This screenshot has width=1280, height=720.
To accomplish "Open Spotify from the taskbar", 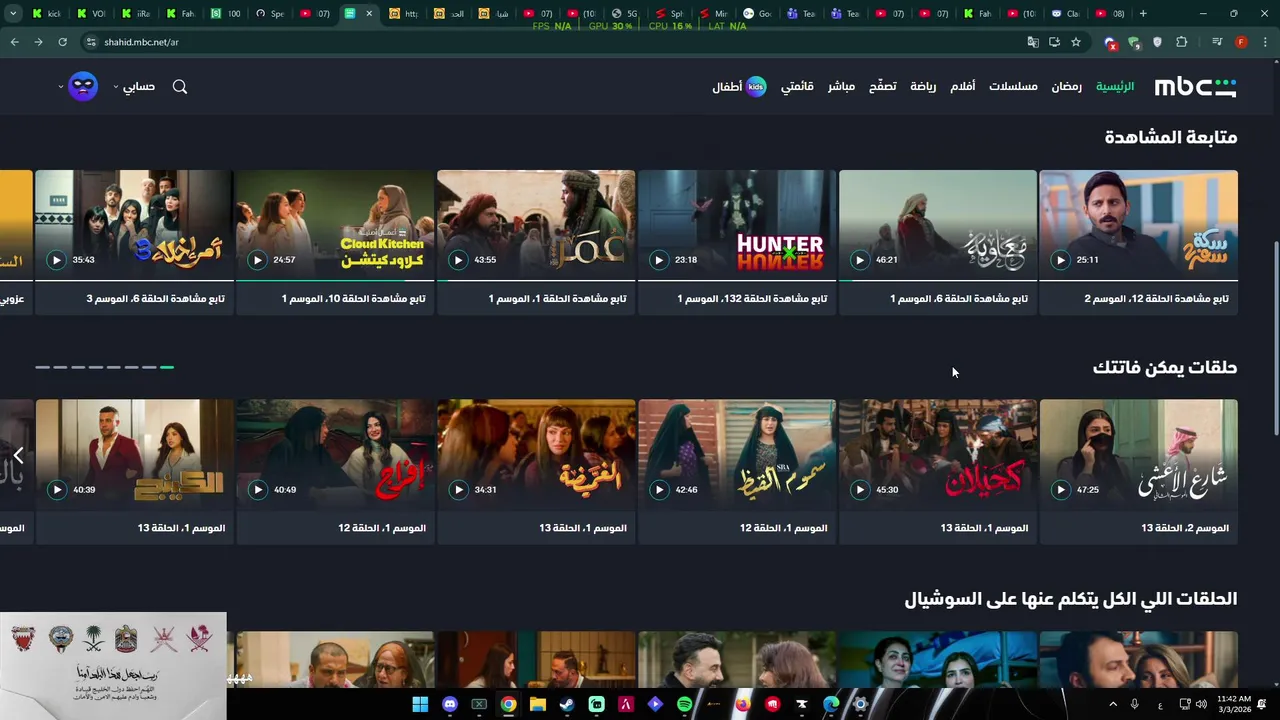I will [684, 705].
